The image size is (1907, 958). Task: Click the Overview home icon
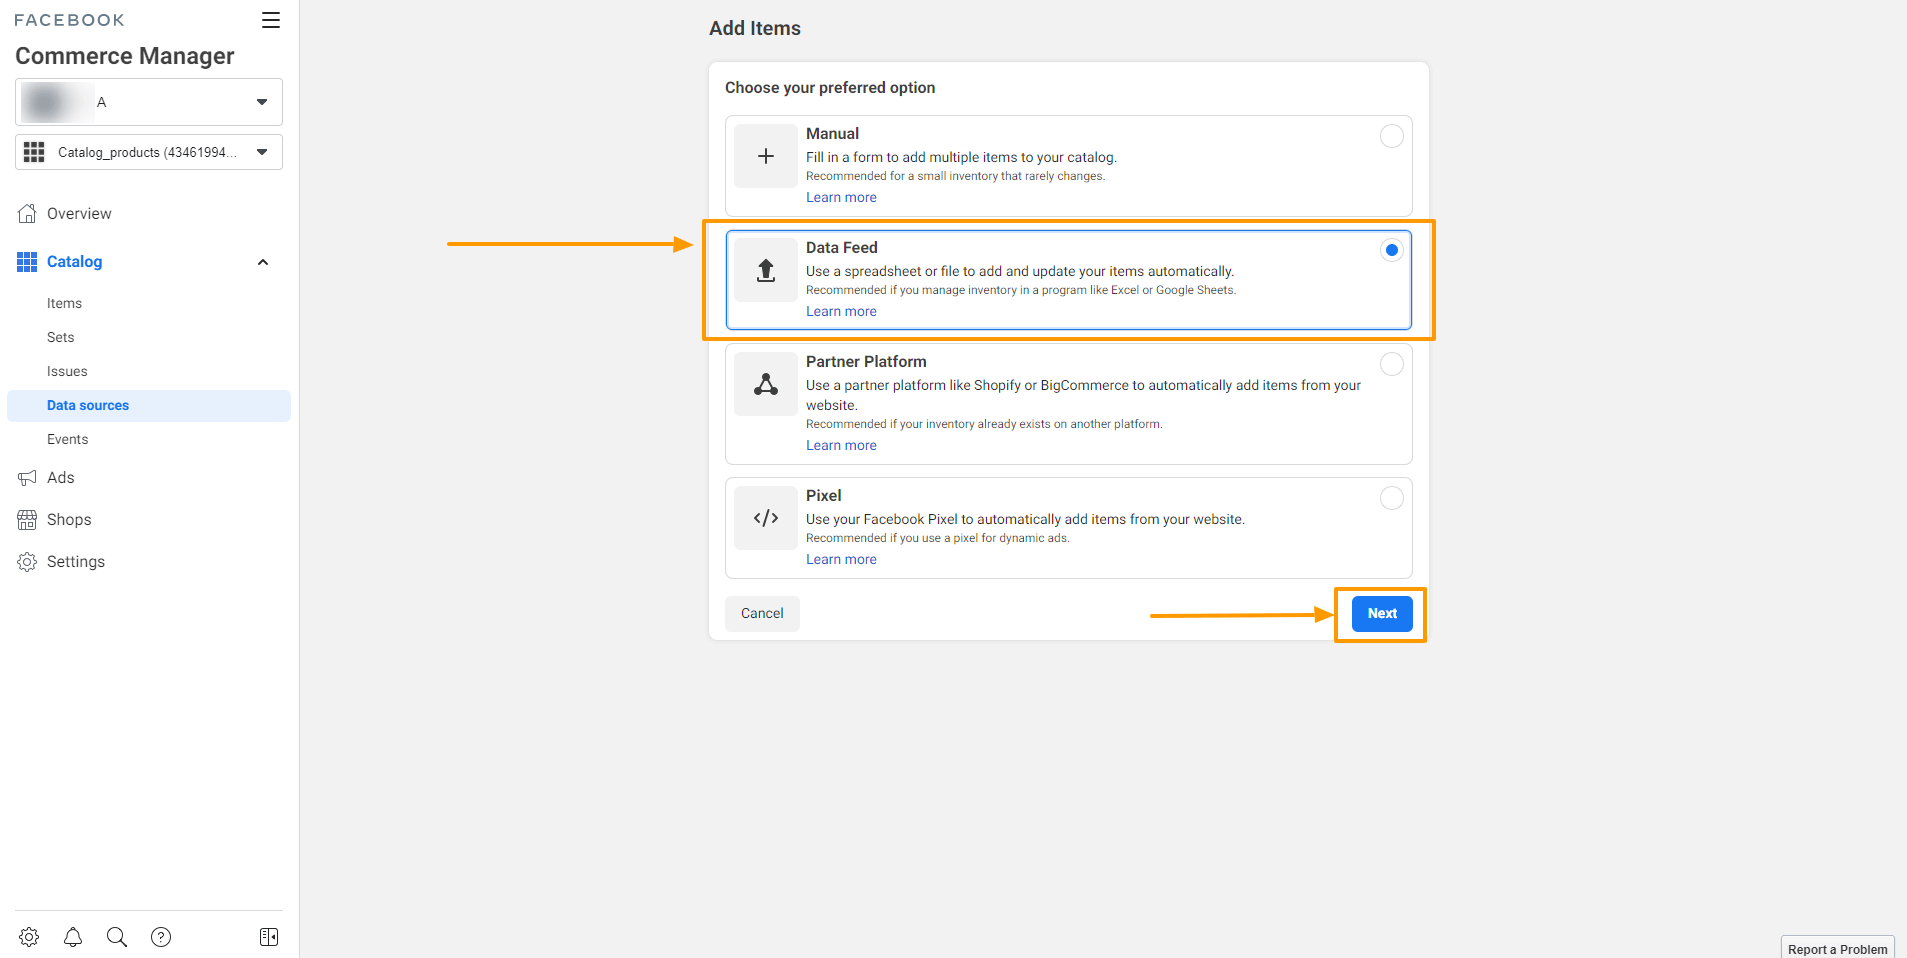point(27,214)
